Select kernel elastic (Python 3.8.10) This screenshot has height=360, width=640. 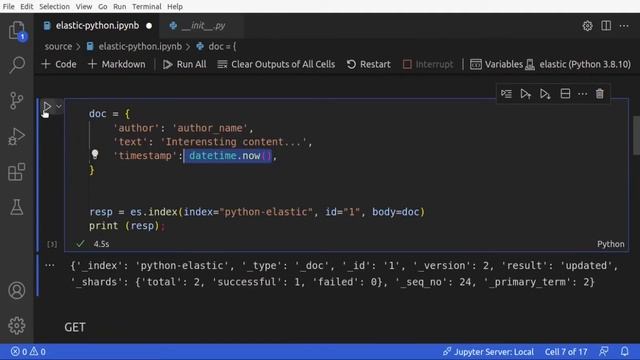578,64
